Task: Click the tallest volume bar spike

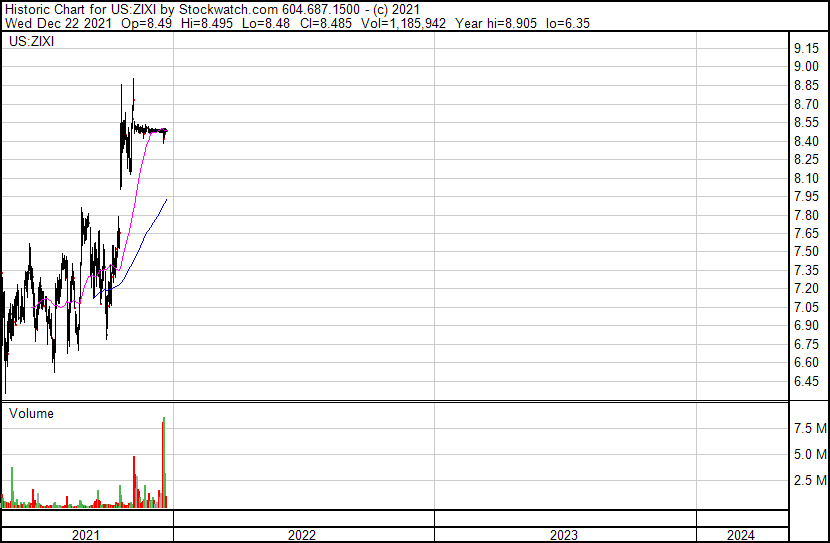Action: pyautogui.click(x=163, y=460)
